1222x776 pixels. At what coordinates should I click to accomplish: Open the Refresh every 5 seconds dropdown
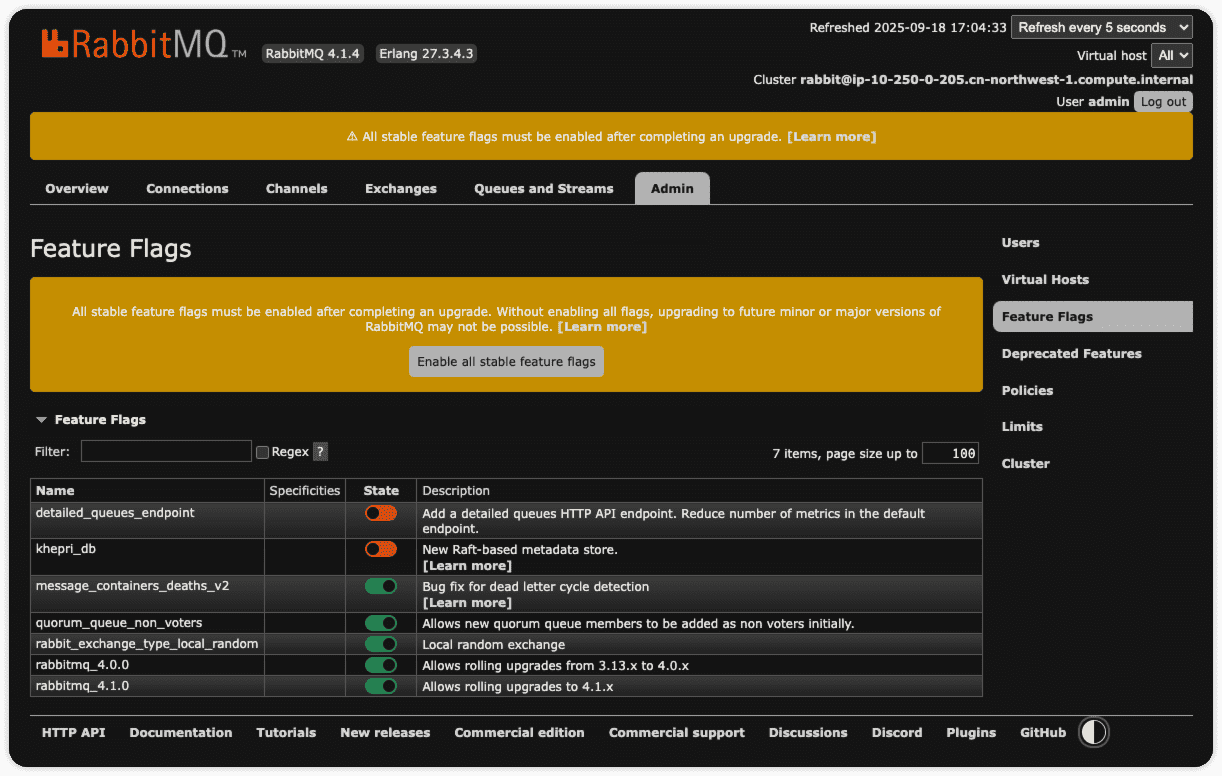coord(1101,28)
